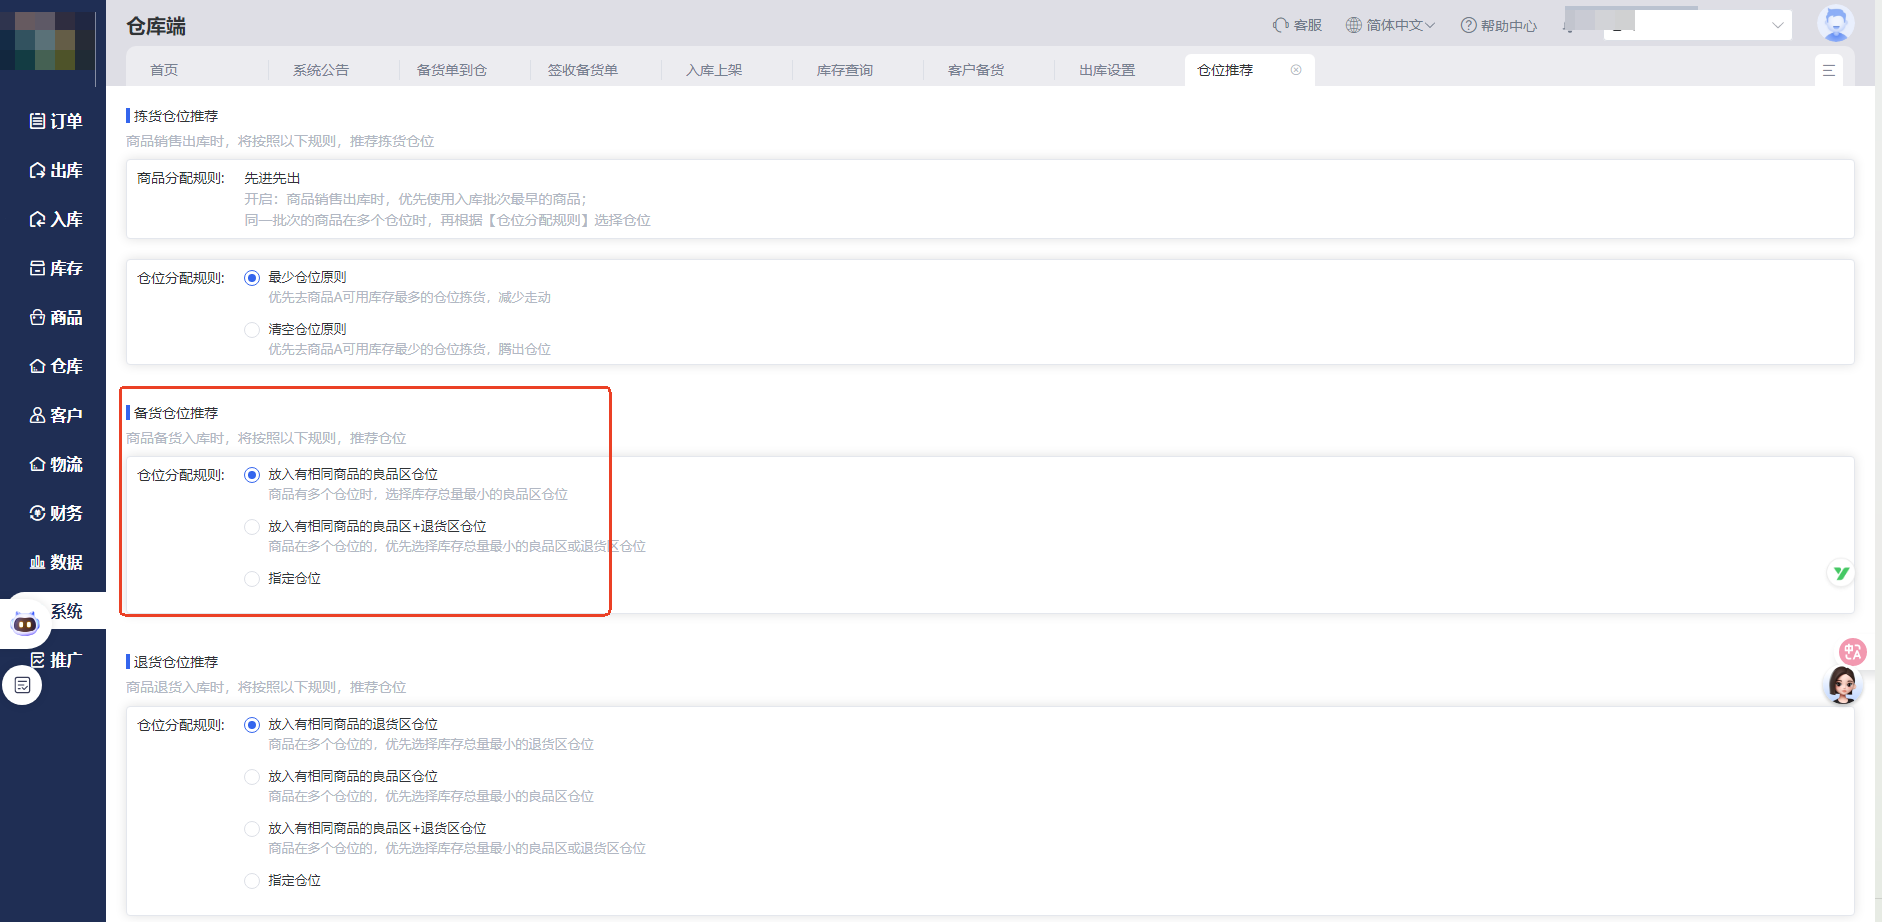Open the 商品 management section
The width and height of the screenshot is (1882, 922).
55,316
